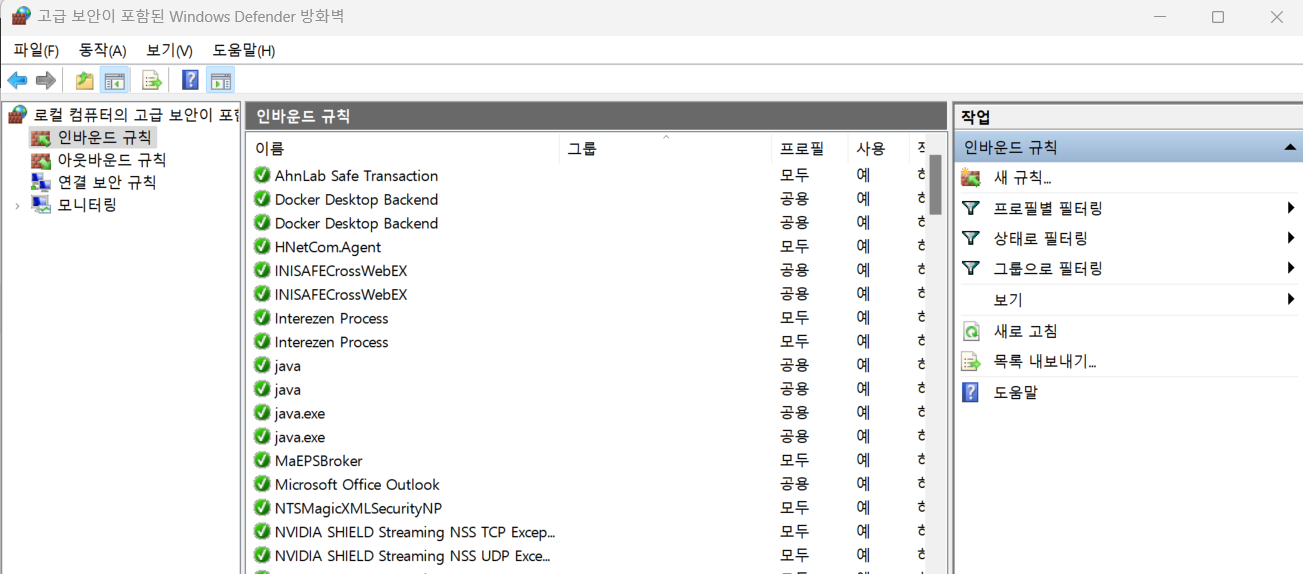Click the green check icon for HNetCom.Agent
1303x574 pixels.
coord(262,246)
